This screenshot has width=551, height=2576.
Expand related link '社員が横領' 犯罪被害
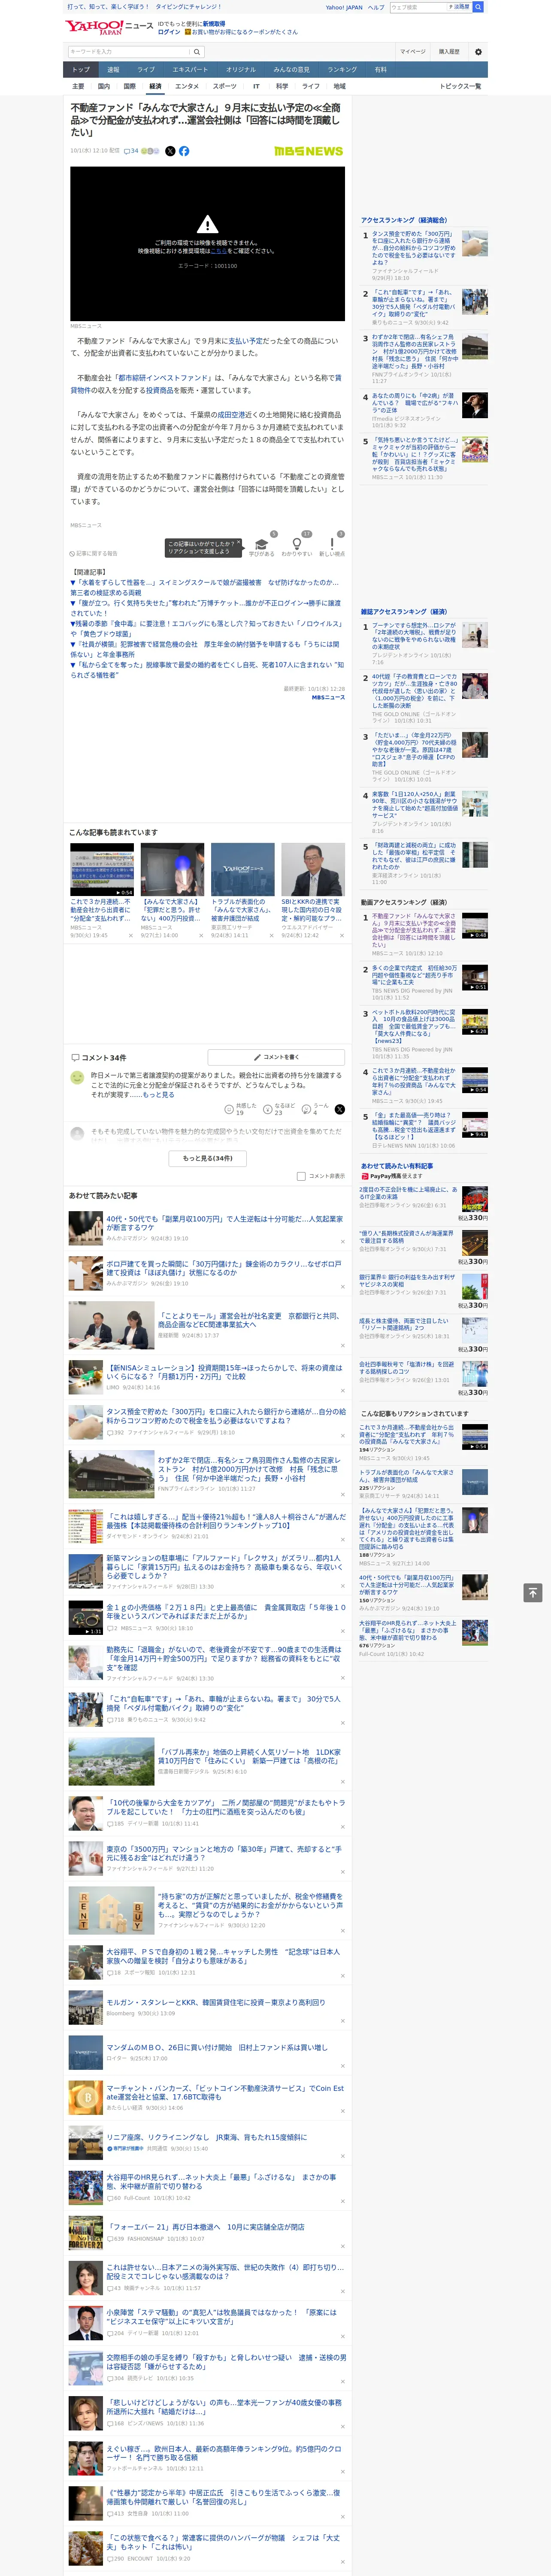(205, 649)
